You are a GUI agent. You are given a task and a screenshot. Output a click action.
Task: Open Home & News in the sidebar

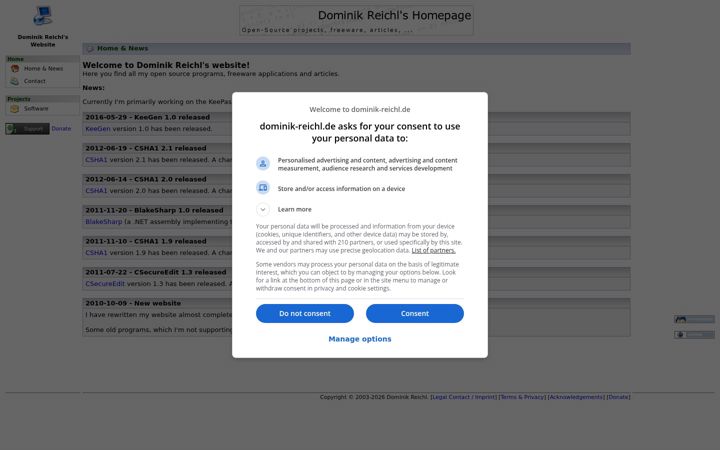coord(43,68)
